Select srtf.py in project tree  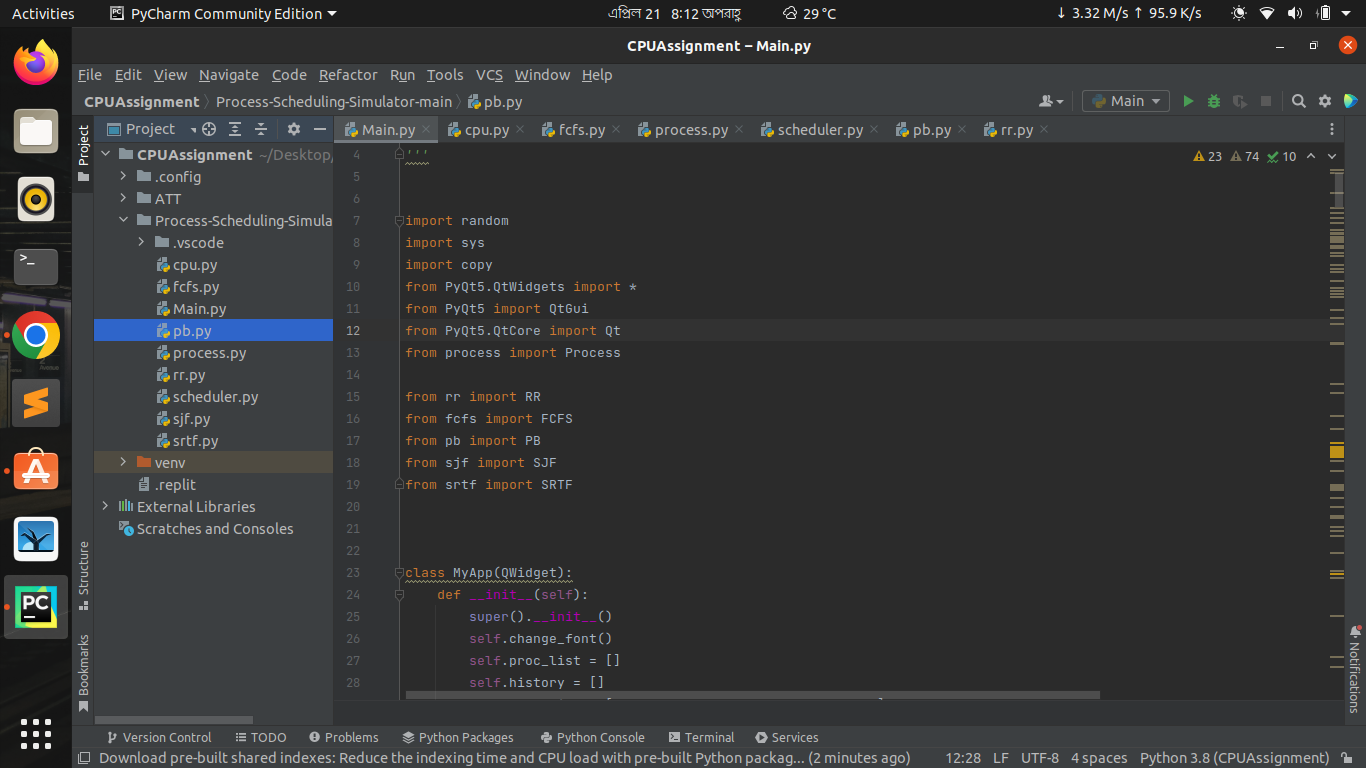195,440
